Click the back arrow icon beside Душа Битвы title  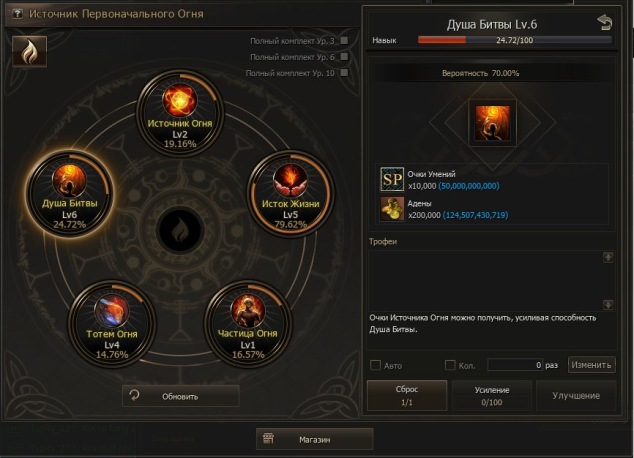(x=604, y=23)
